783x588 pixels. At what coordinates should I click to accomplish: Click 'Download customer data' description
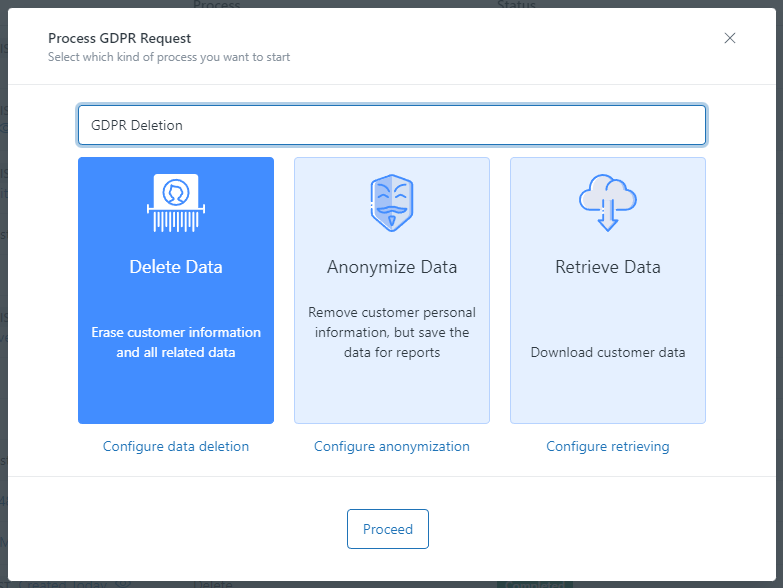[x=608, y=352]
